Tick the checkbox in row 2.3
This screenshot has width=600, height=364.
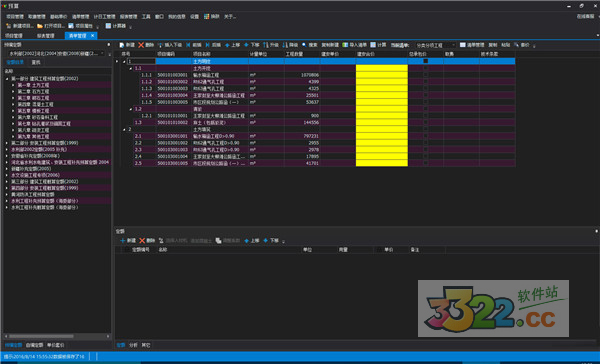[426, 150]
